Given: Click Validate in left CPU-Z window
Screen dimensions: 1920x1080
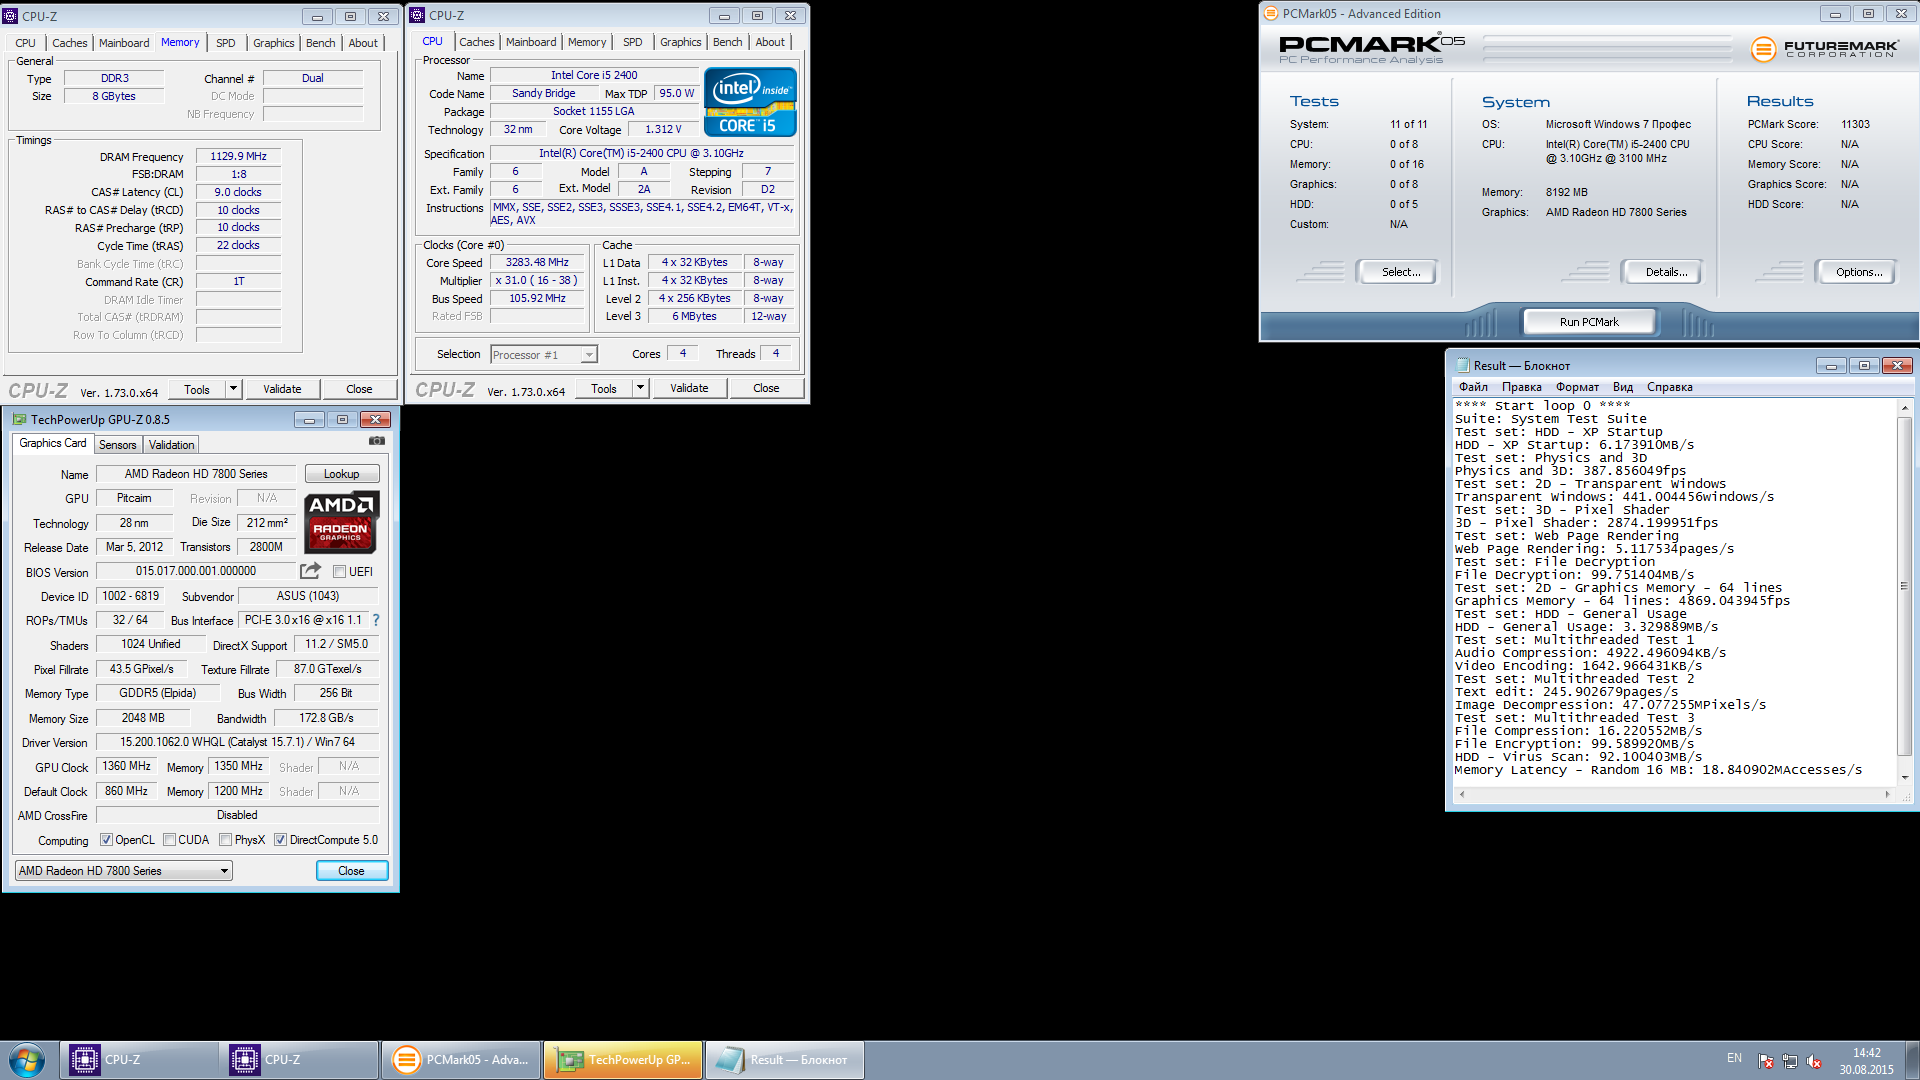Looking at the screenshot, I should [282, 389].
